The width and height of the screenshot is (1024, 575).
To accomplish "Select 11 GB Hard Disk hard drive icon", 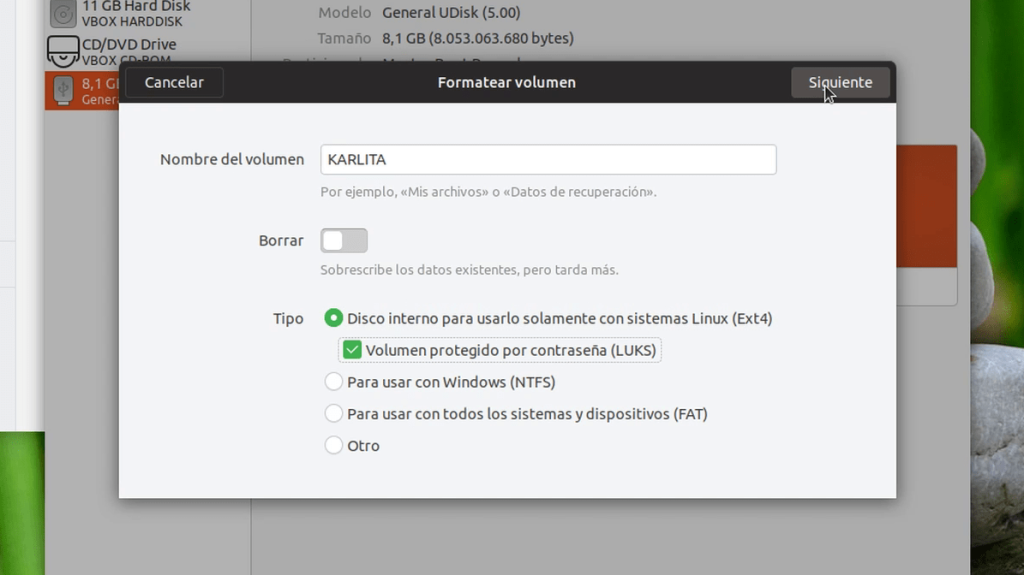I will pos(63,14).
